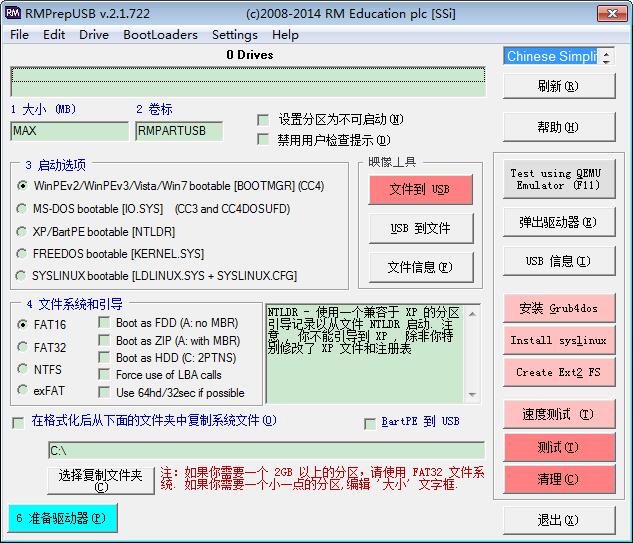
Task: Click the 弹出驱动器 (E) eject button
Action: point(559,222)
